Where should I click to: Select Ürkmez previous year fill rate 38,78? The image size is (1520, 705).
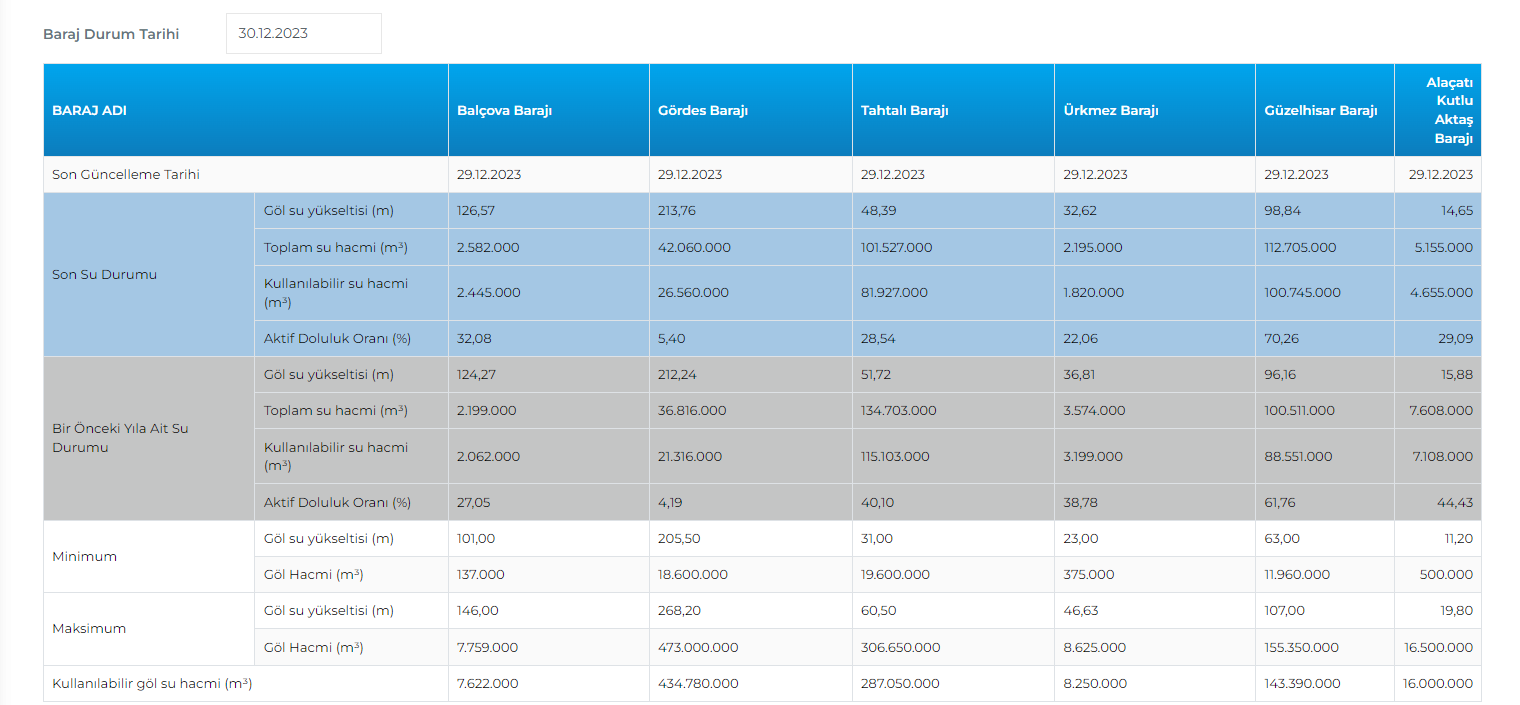coord(1081,503)
